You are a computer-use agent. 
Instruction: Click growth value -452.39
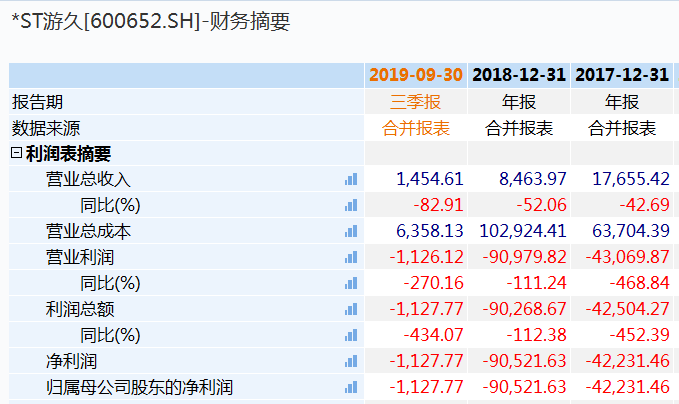click(640, 335)
